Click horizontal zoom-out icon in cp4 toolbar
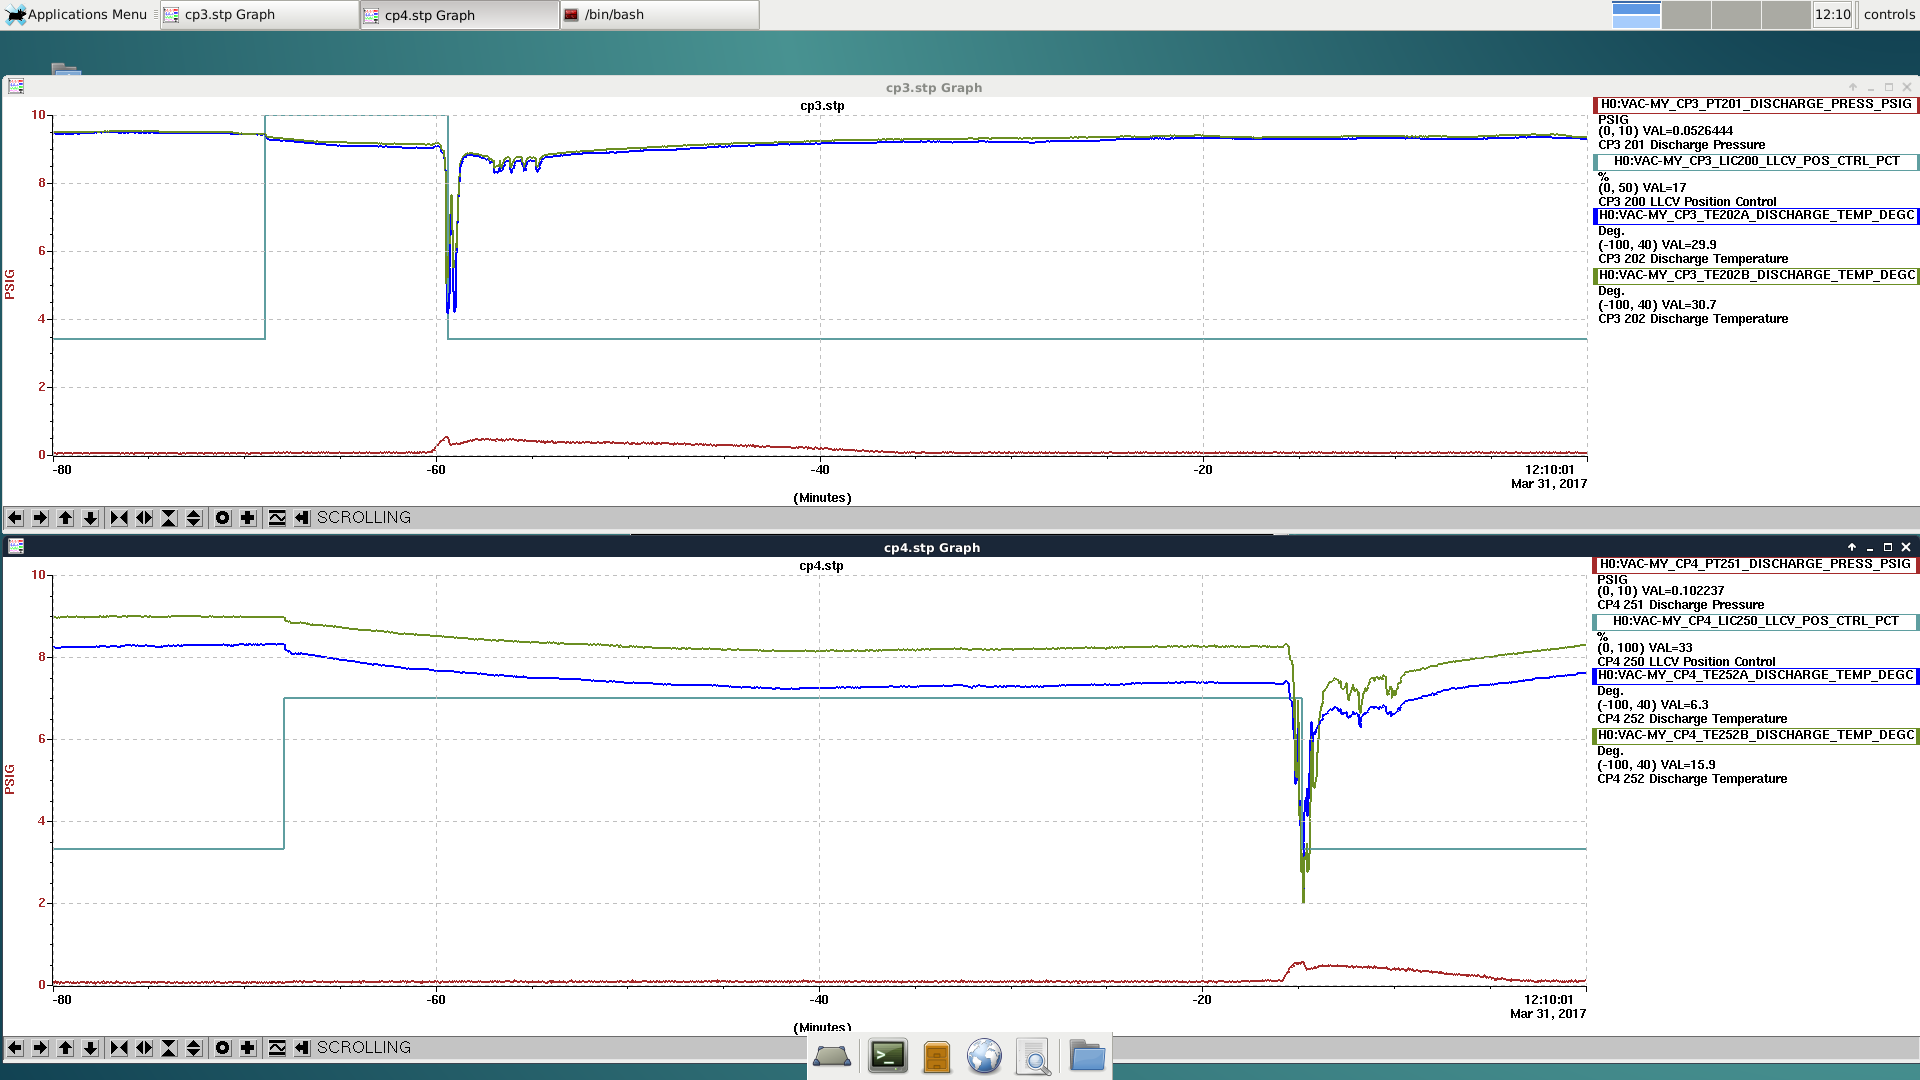 pyautogui.click(x=144, y=1048)
